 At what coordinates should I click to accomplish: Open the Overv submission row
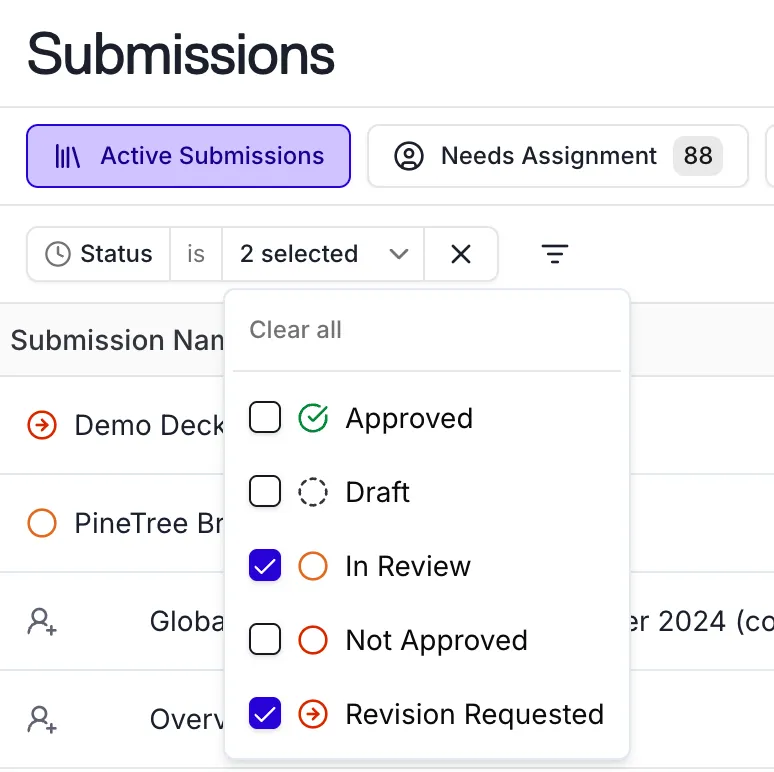tap(187, 719)
